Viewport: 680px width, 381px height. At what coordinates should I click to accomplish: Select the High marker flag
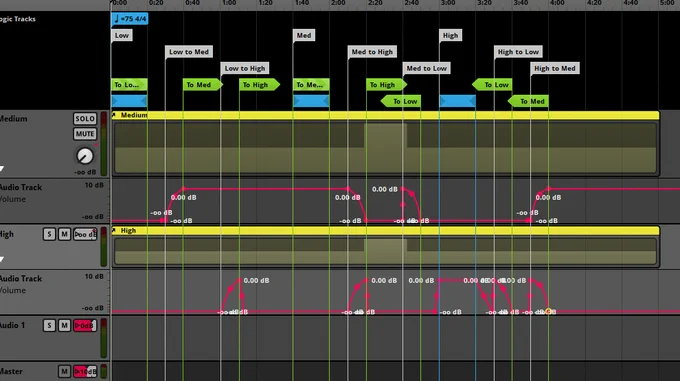[x=450, y=36]
